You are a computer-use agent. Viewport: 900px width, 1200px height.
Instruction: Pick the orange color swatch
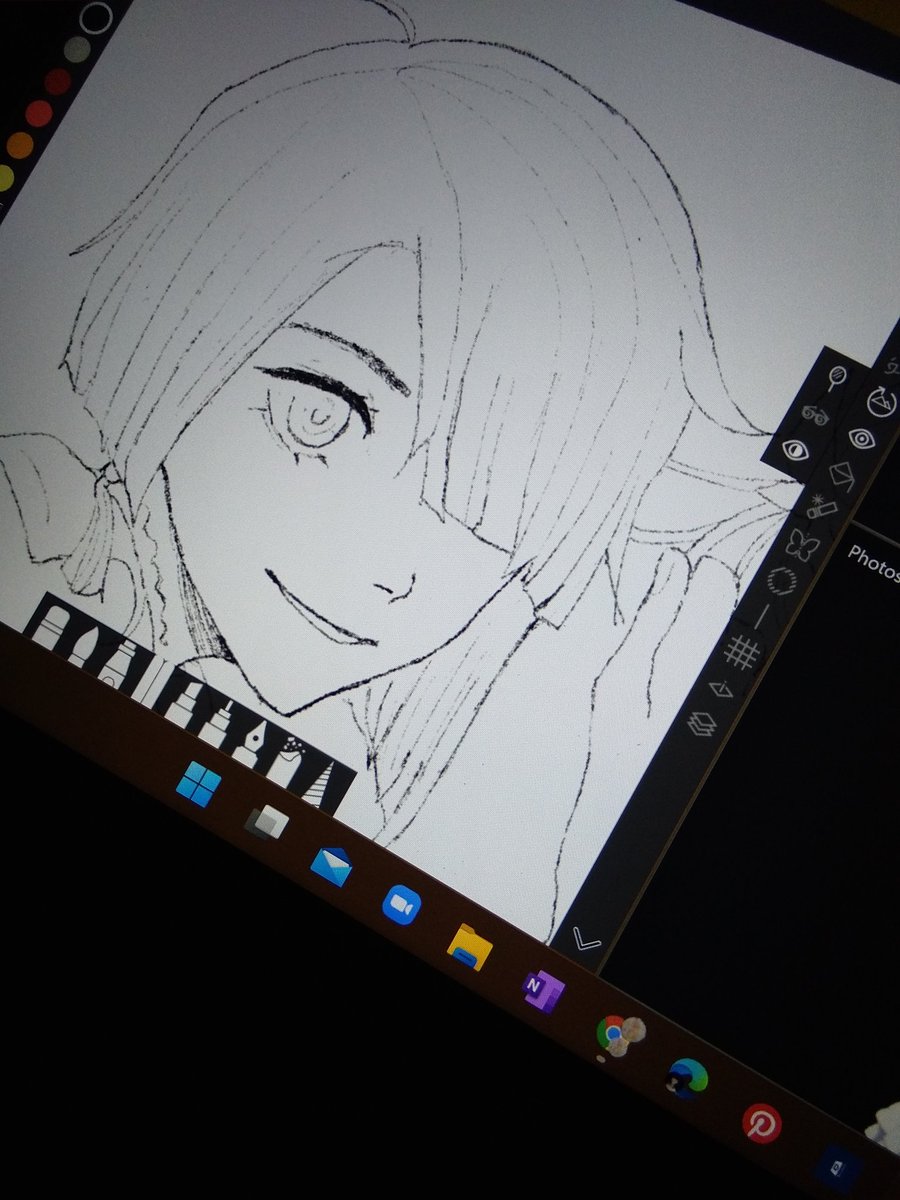point(19,146)
